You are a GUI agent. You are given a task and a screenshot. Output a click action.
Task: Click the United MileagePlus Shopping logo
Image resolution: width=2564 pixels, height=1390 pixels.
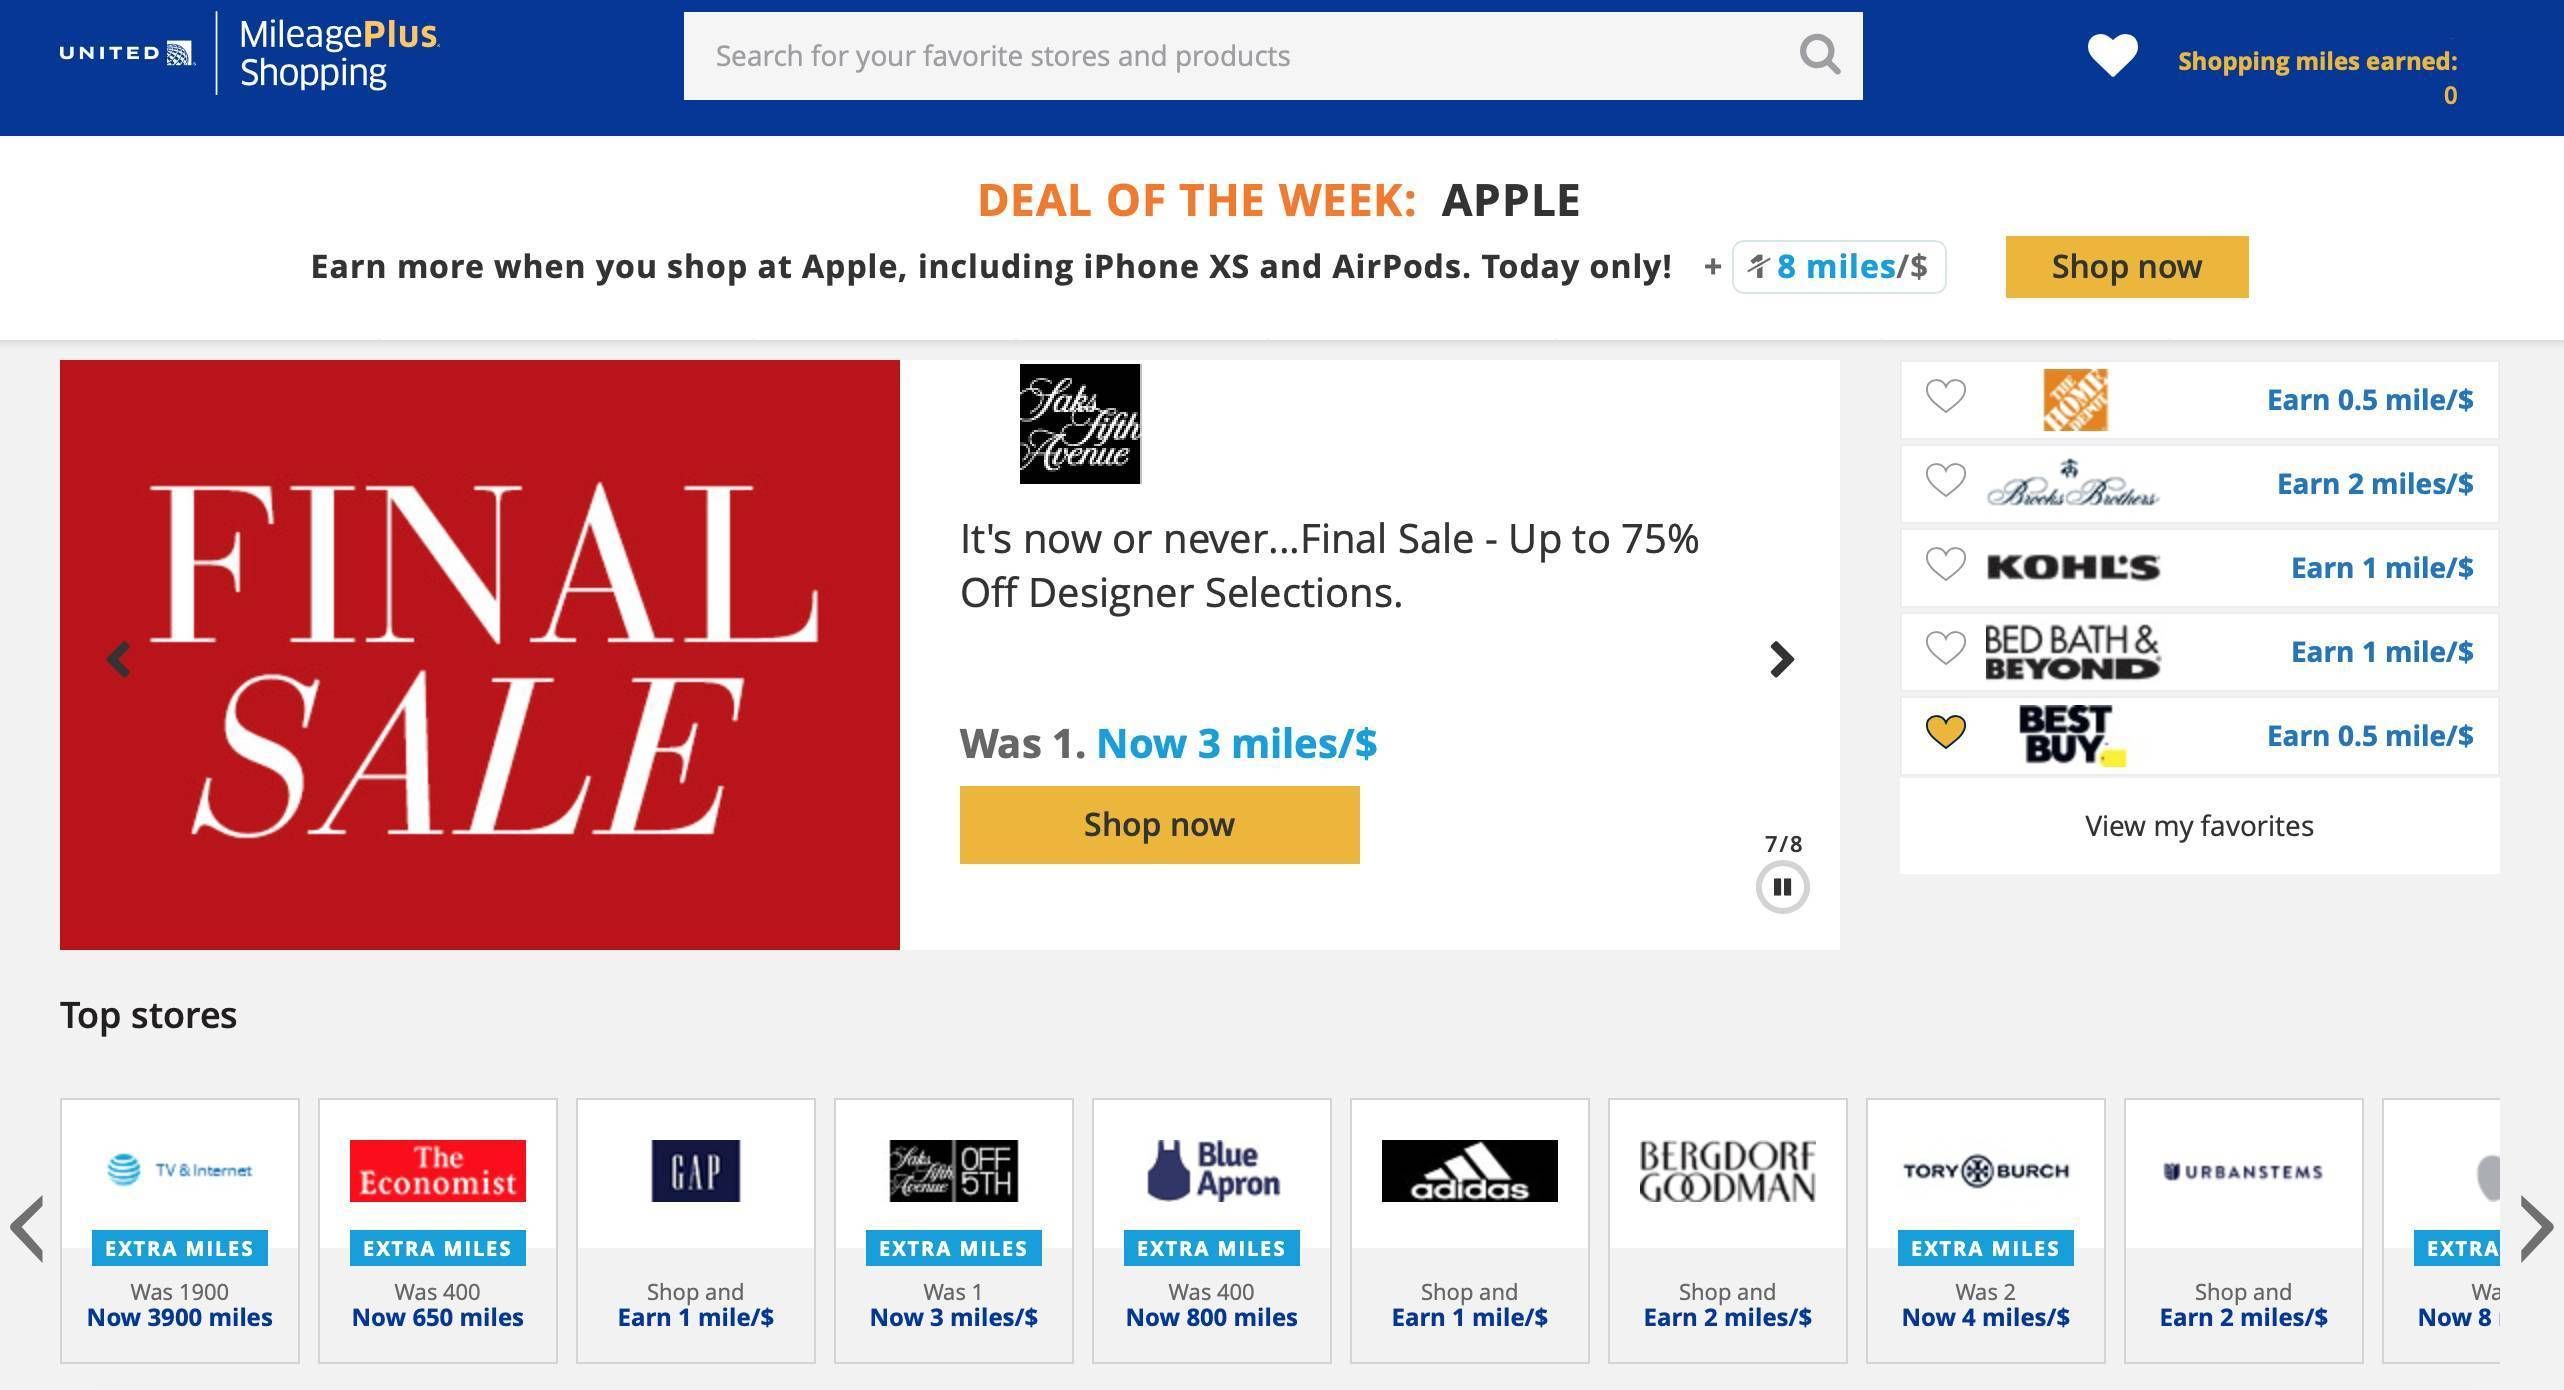[x=250, y=54]
